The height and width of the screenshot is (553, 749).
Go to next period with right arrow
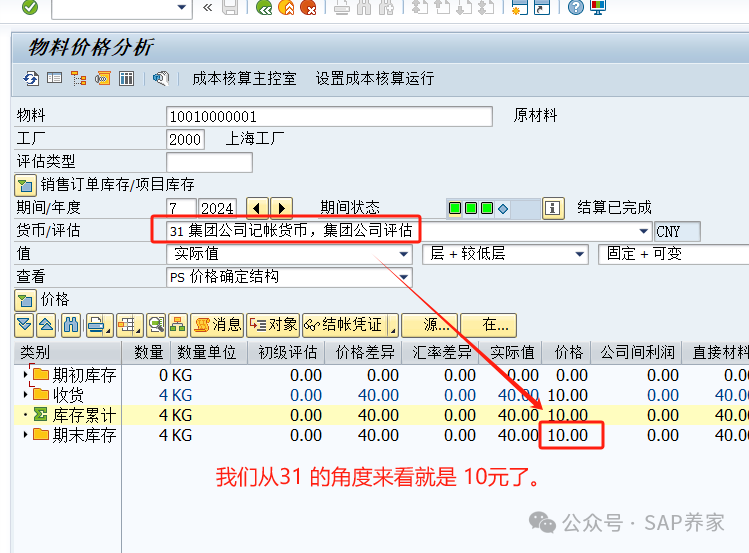click(x=281, y=208)
